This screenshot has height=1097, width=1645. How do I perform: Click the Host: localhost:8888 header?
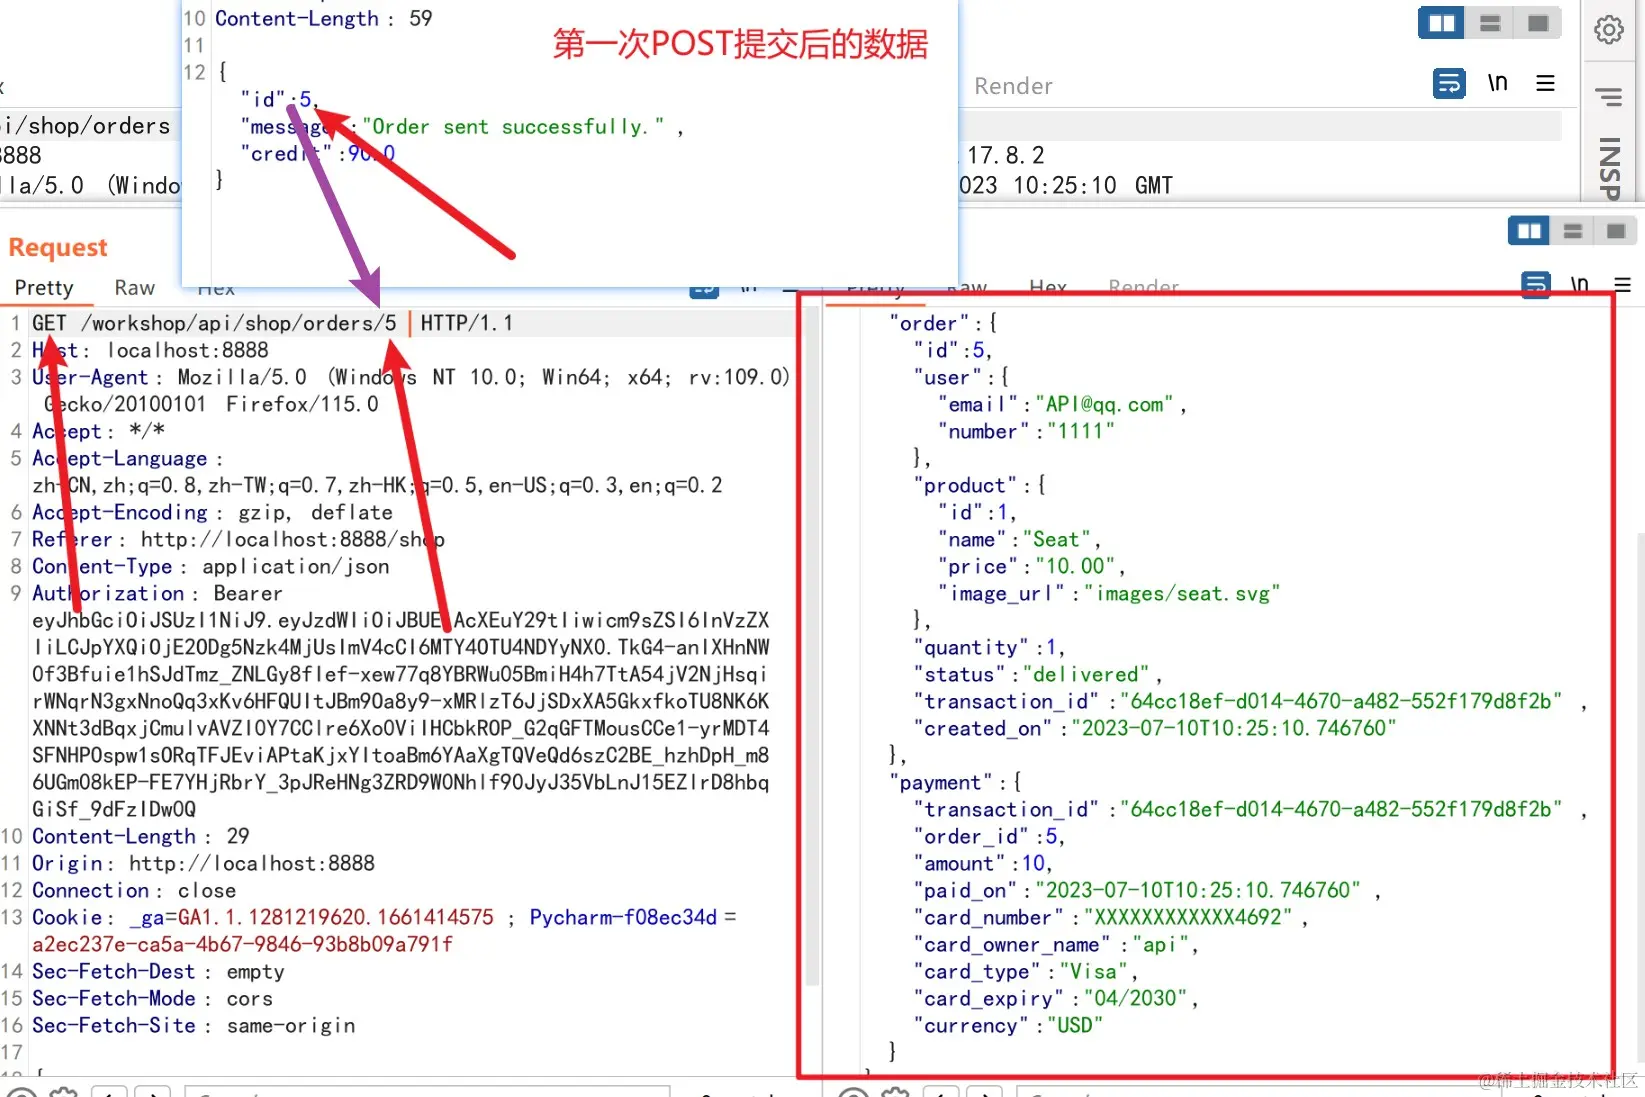click(x=150, y=350)
